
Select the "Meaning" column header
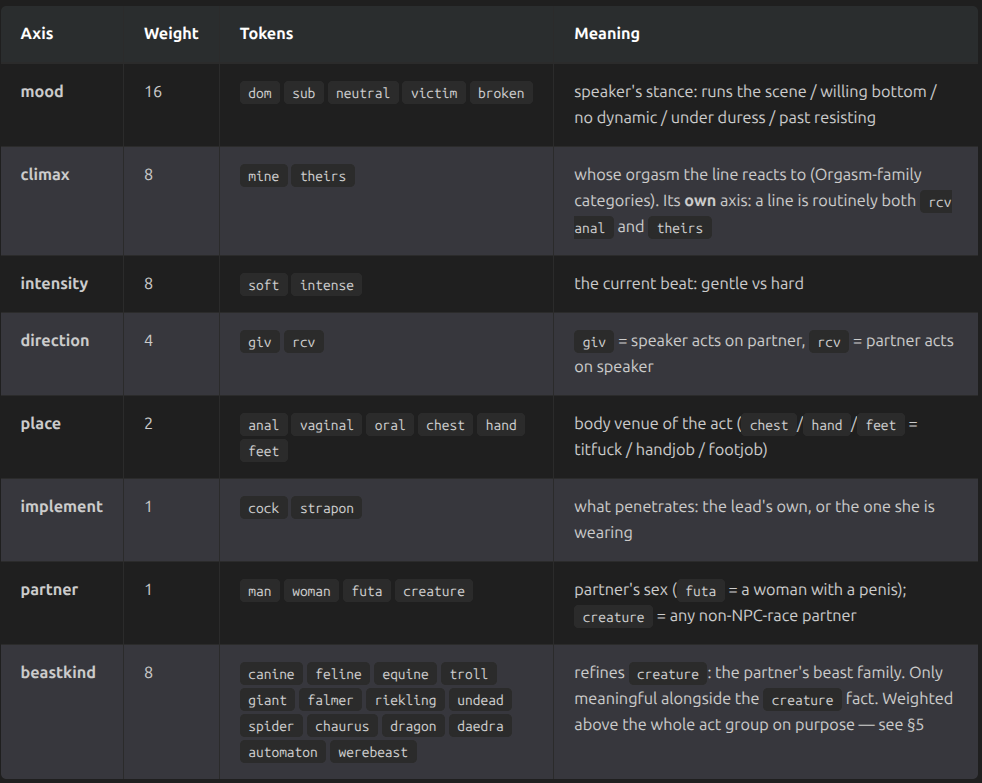[x=607, y=34]
